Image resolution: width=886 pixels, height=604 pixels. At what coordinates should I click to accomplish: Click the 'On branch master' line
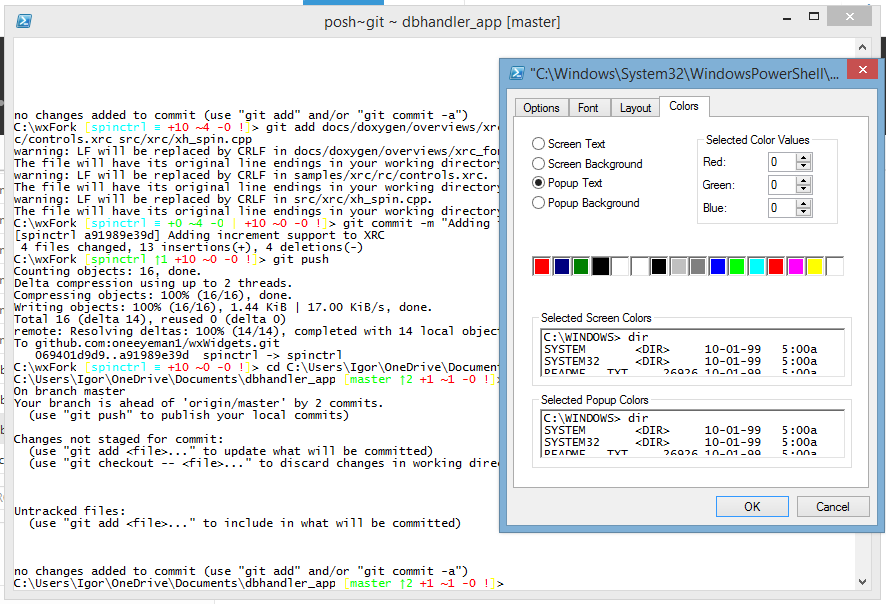click(70, 391)
